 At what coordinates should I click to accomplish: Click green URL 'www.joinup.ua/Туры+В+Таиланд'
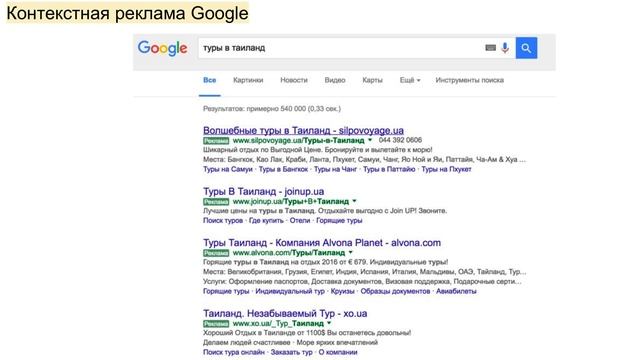291,202
